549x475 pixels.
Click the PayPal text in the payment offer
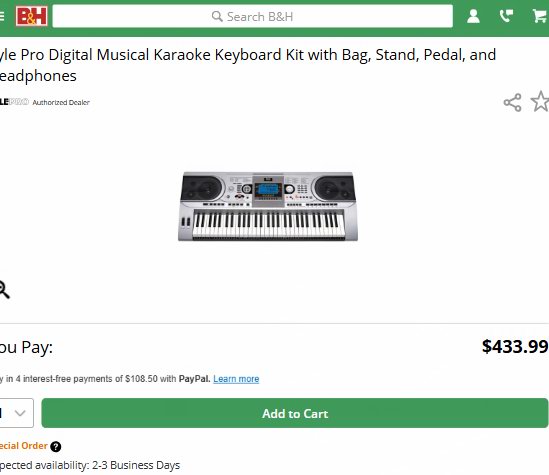(x=194, y=379)
